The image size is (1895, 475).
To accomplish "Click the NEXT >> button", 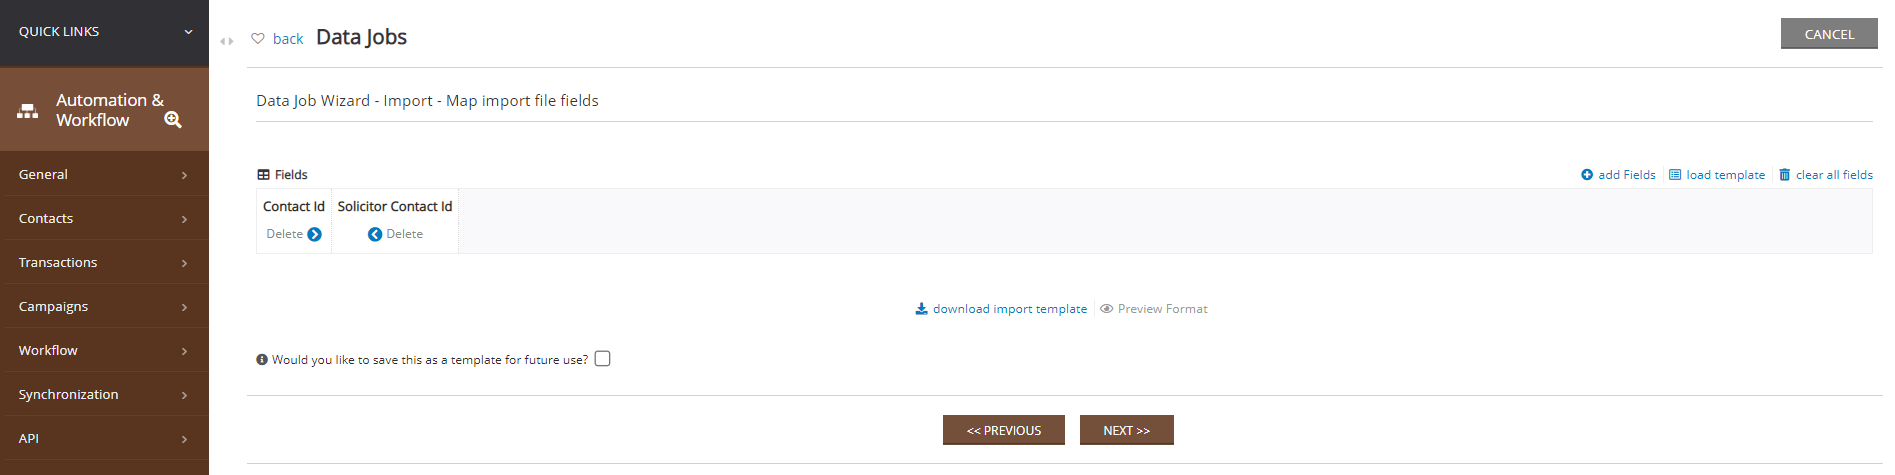I will [x=1126, y=430].
